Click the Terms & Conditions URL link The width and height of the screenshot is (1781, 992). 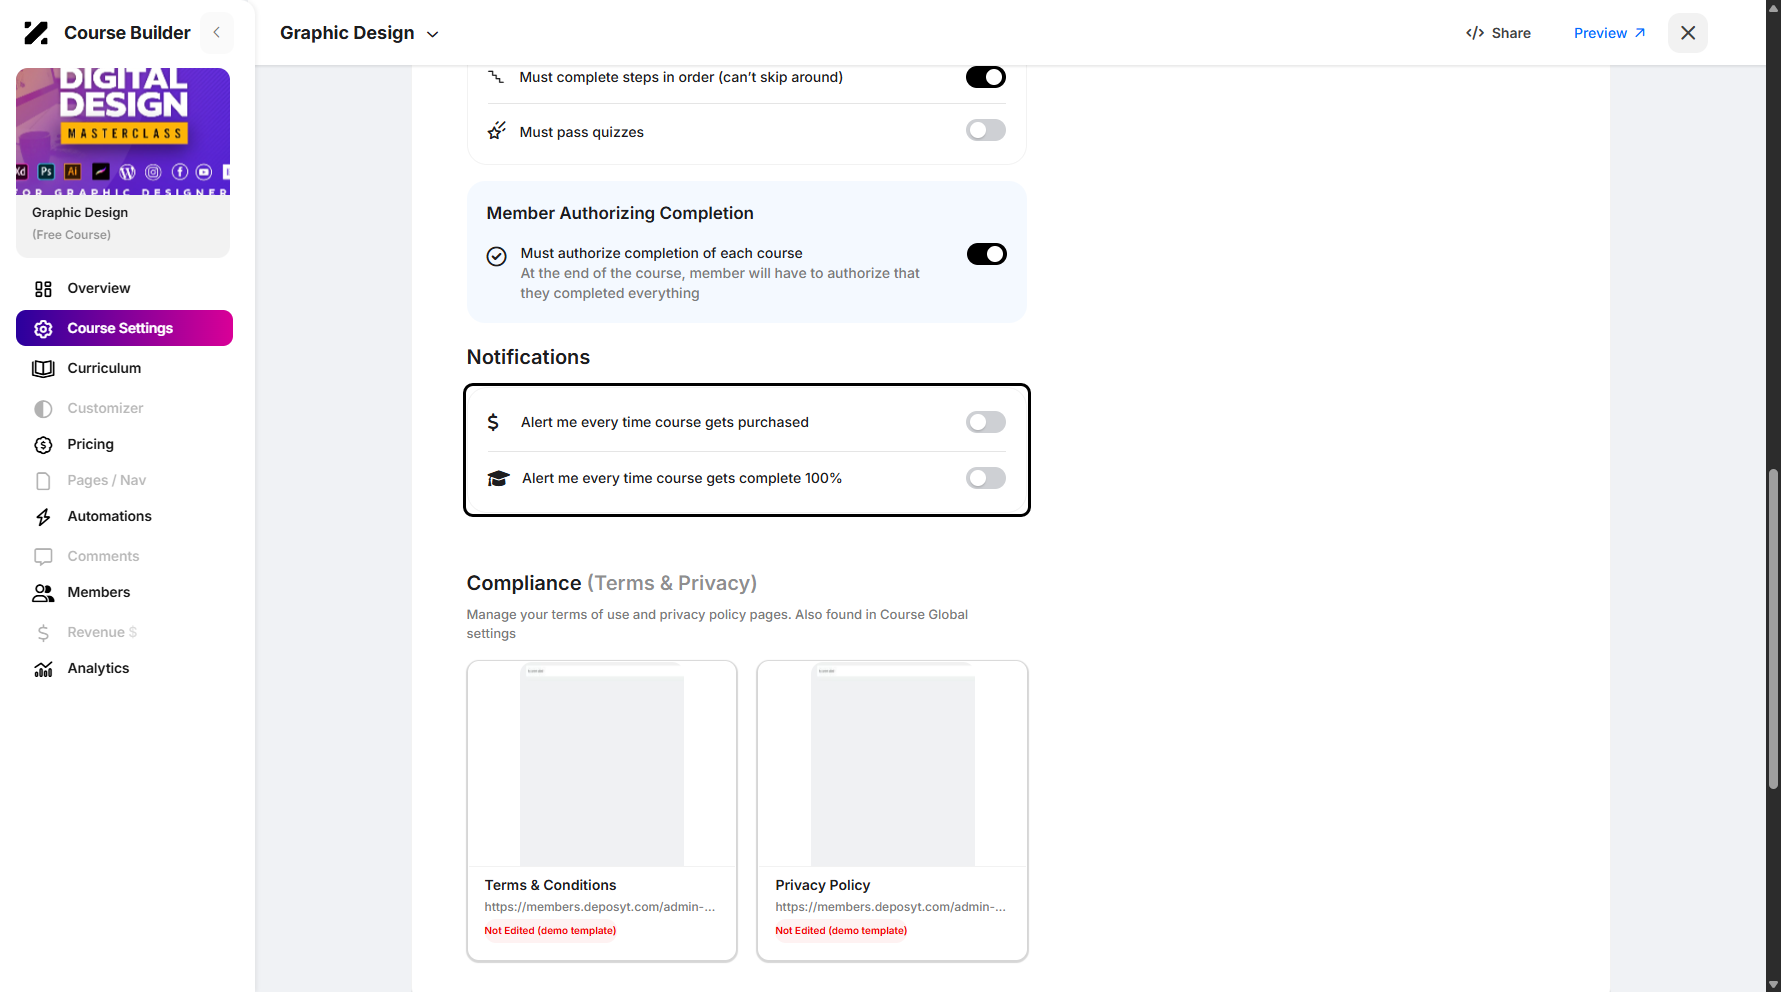pyautogui.click(x=600, y=907)
